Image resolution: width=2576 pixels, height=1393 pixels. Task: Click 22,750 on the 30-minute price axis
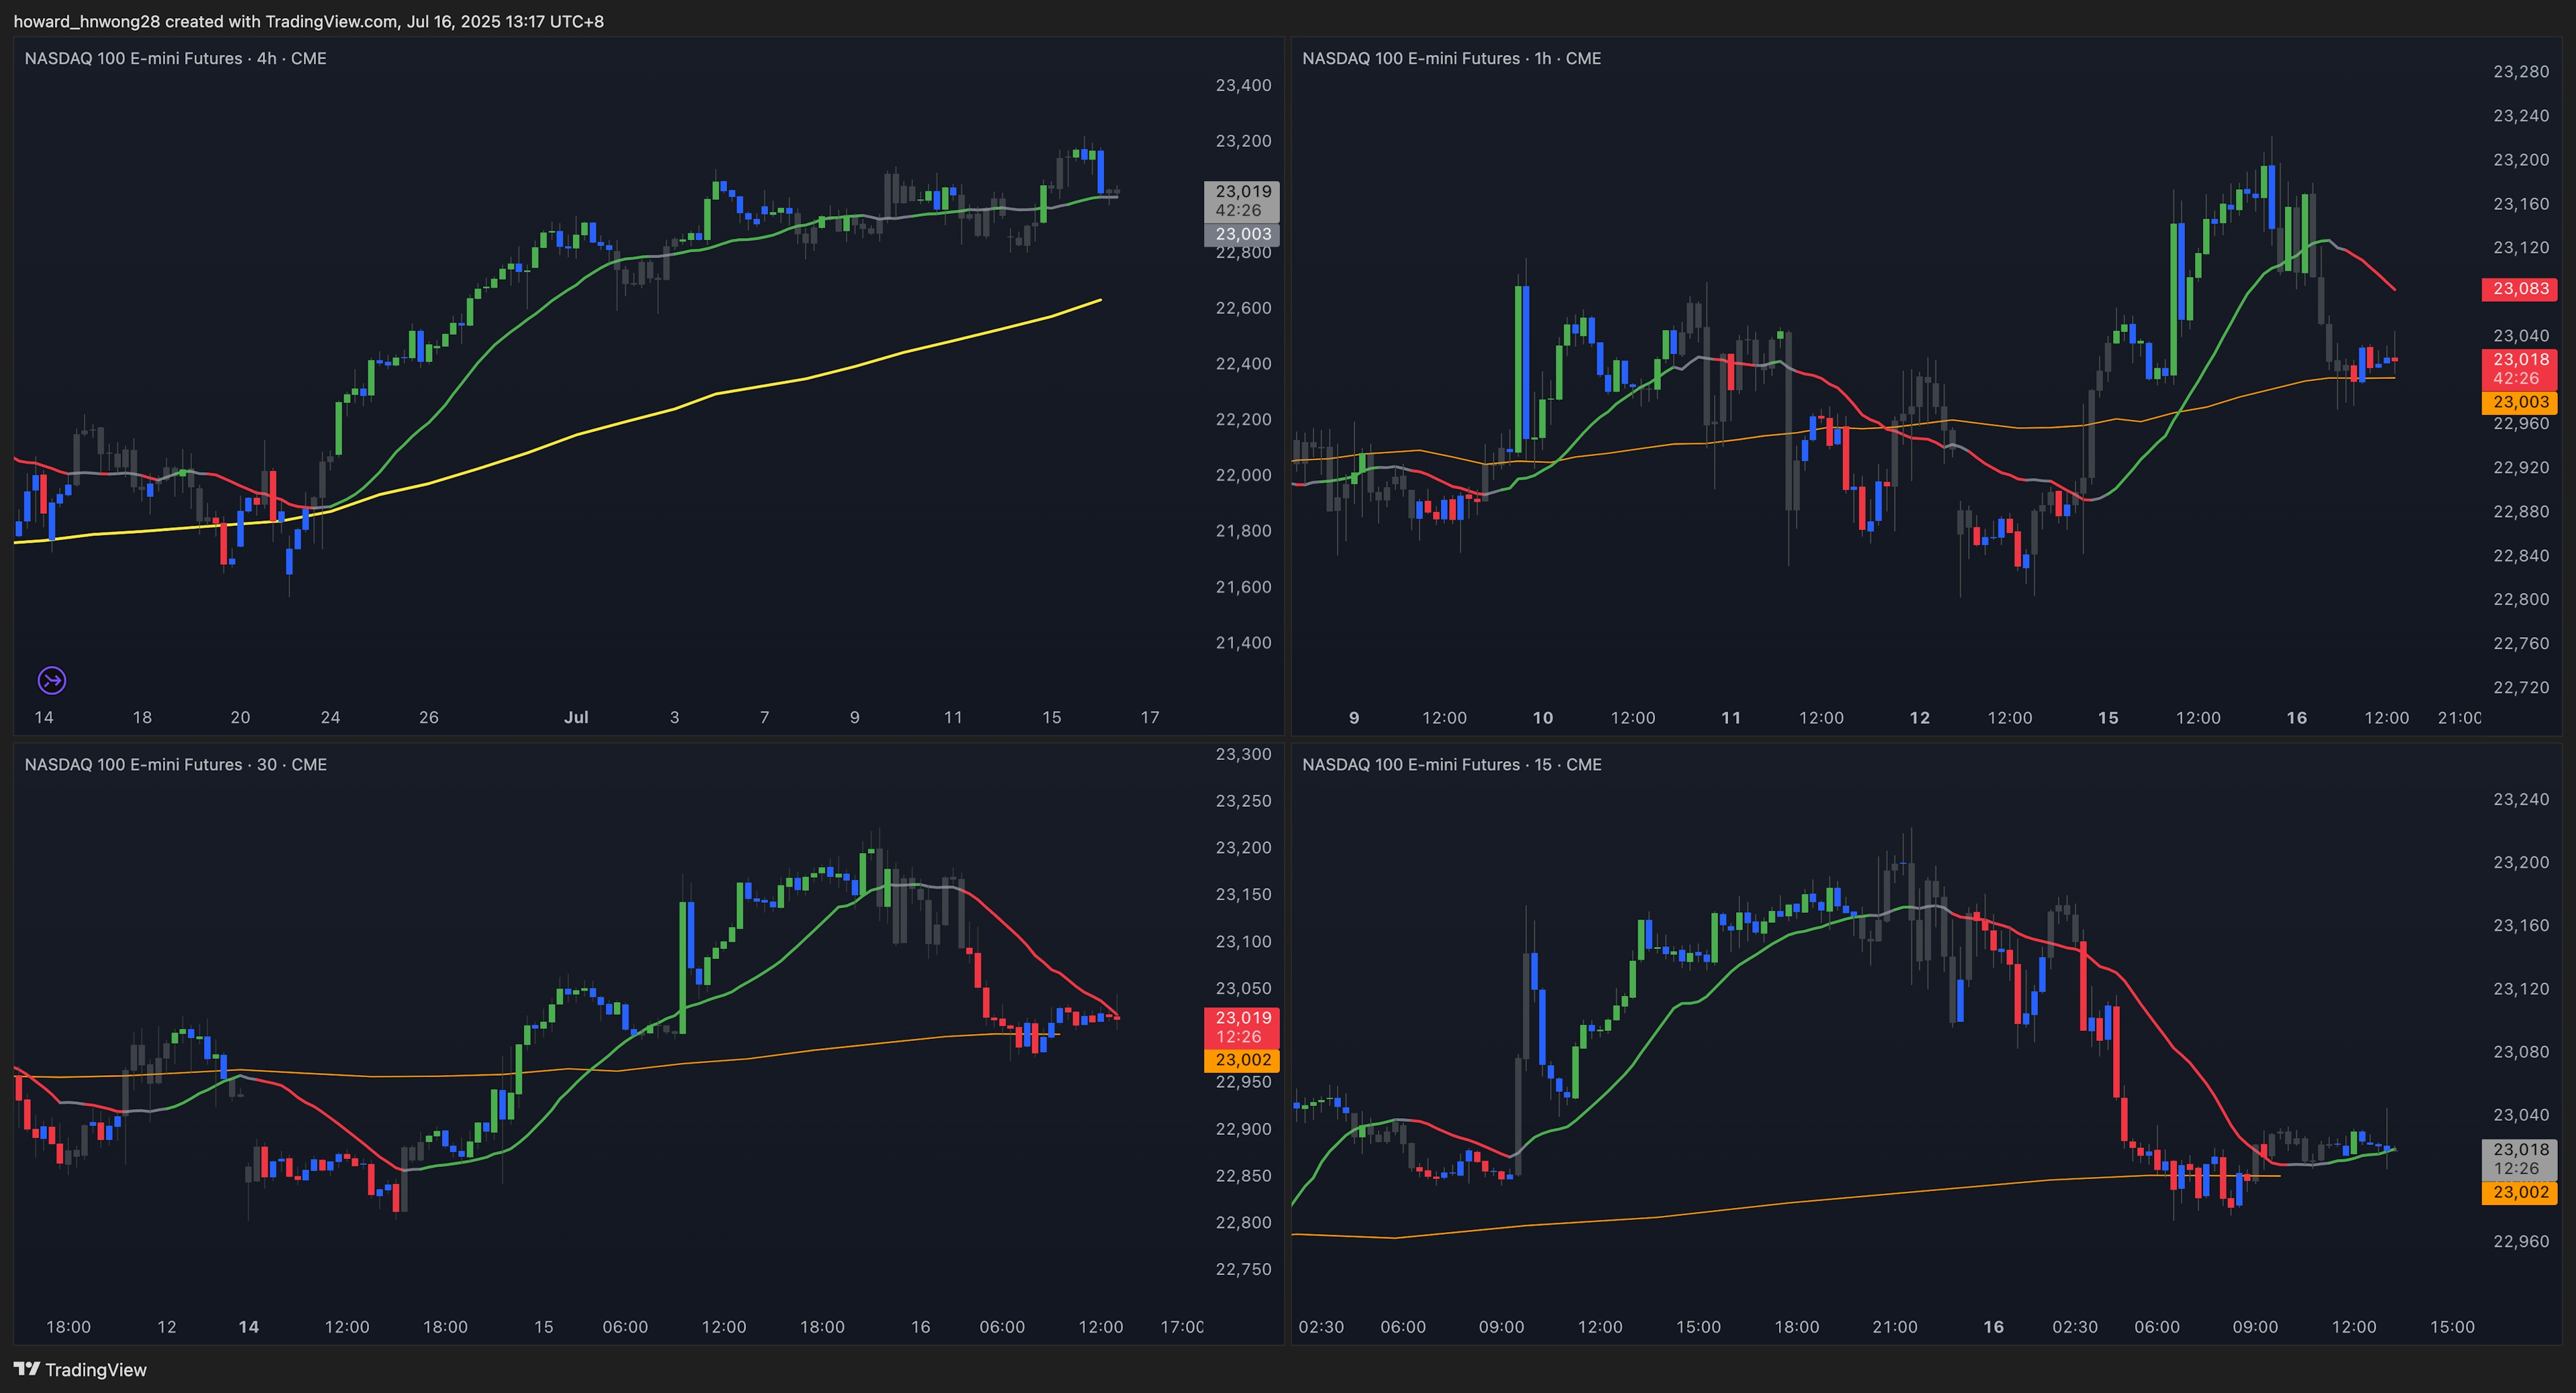pos(1243,1269)
